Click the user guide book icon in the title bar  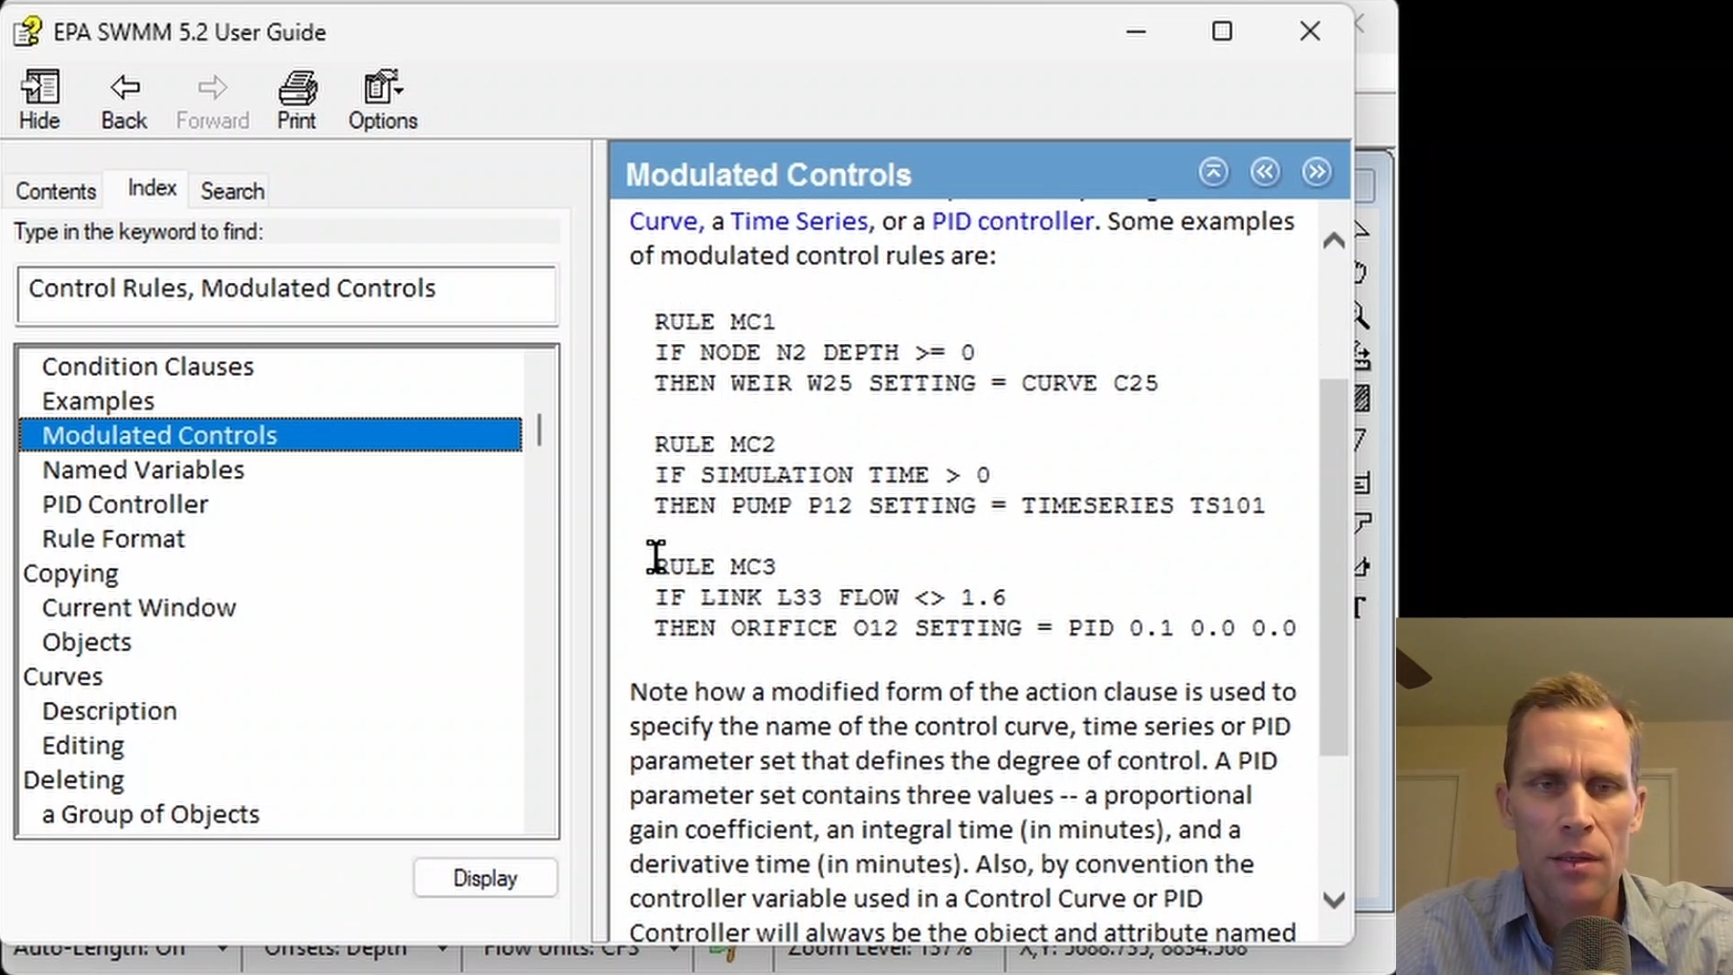click(28, 31)
